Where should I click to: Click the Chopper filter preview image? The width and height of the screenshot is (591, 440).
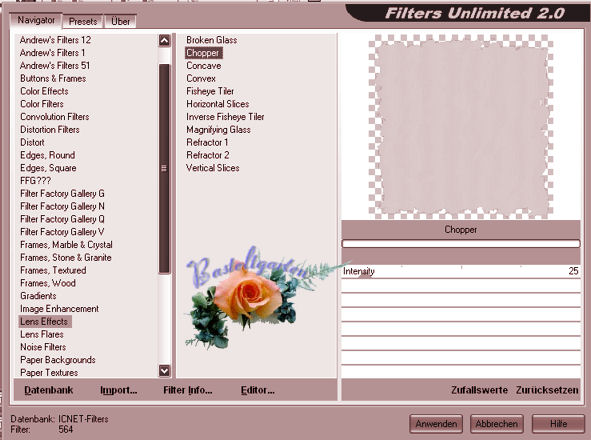pos(461,127)
